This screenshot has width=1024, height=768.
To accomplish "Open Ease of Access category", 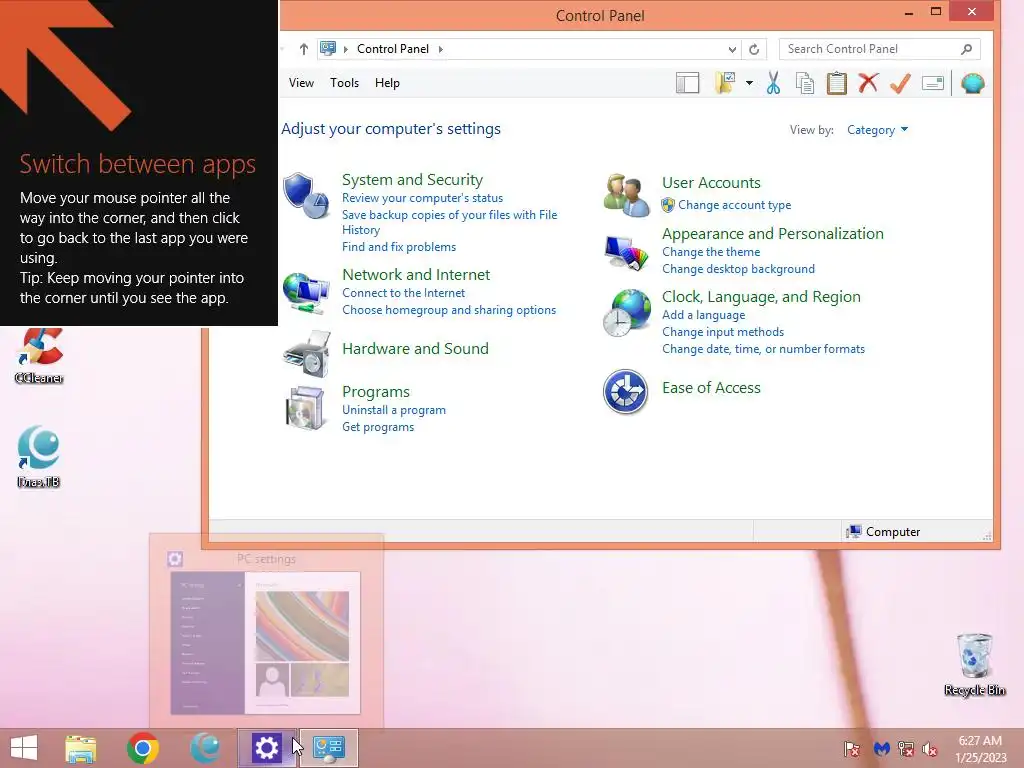I will coord(711,388).
